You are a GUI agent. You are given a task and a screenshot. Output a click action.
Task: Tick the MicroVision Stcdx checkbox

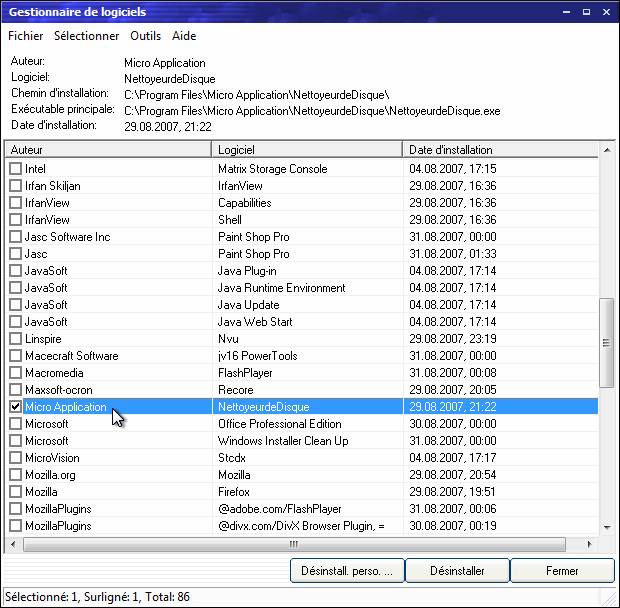[x=15, y=458]
